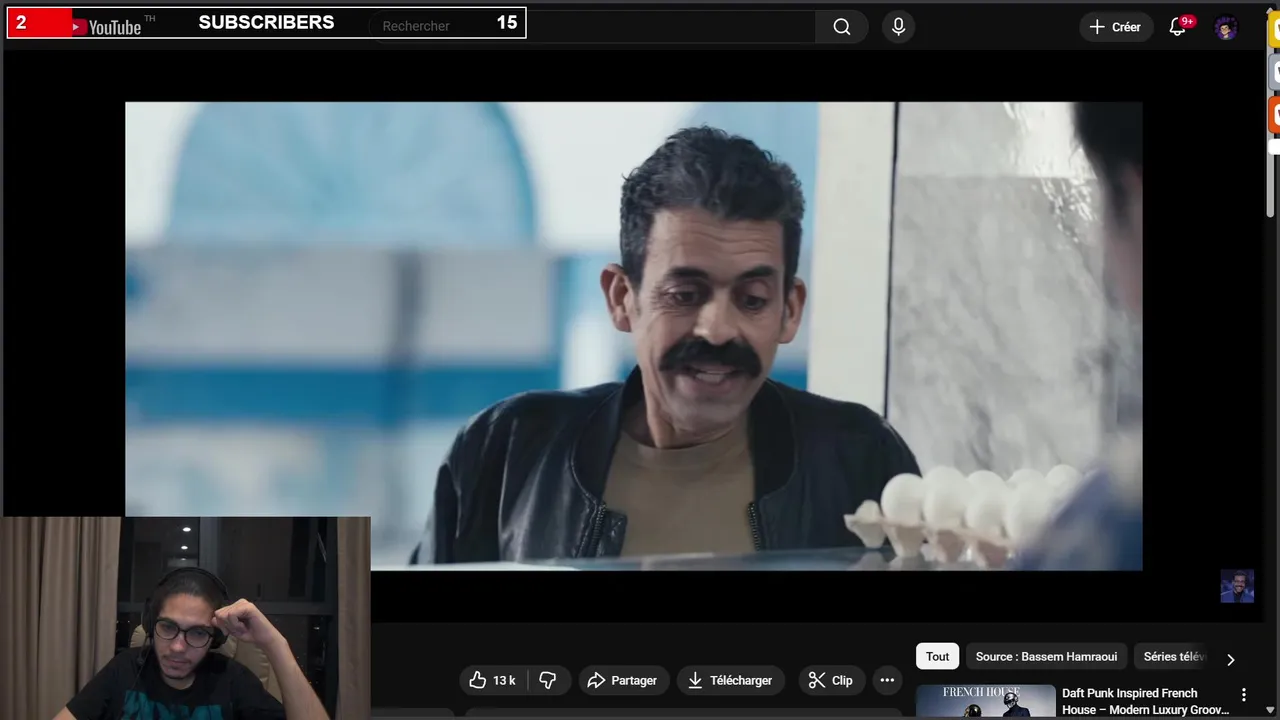The image size is (1280, 720).
Task: Open account avatar menu
Action: 1226,28
